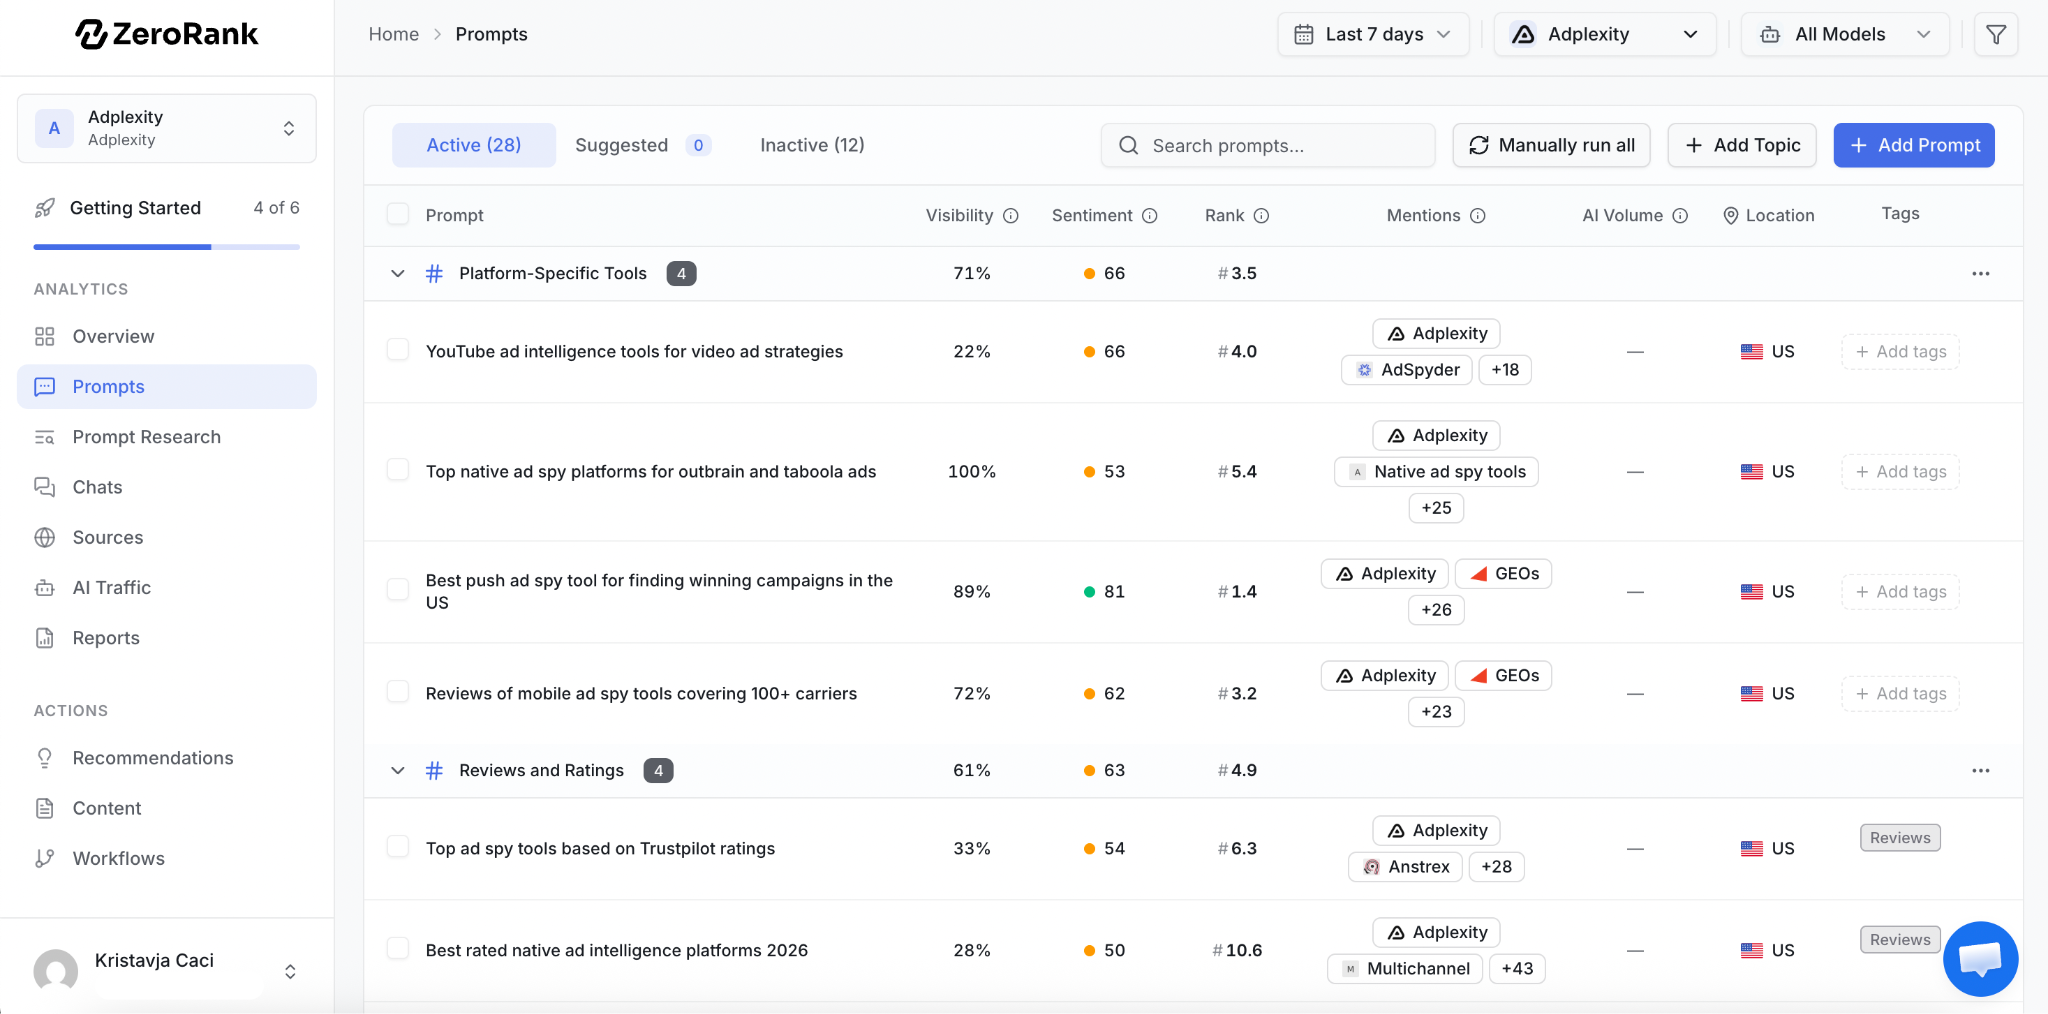Click the Add Prompt button
This screenshot has width=2048, height=1014.
[x=1914, y=146]
